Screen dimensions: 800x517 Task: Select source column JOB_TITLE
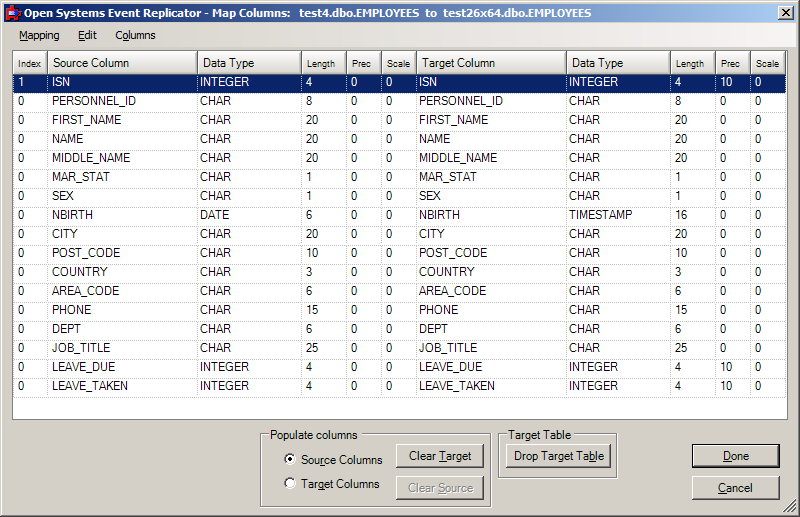pos(81,348)
